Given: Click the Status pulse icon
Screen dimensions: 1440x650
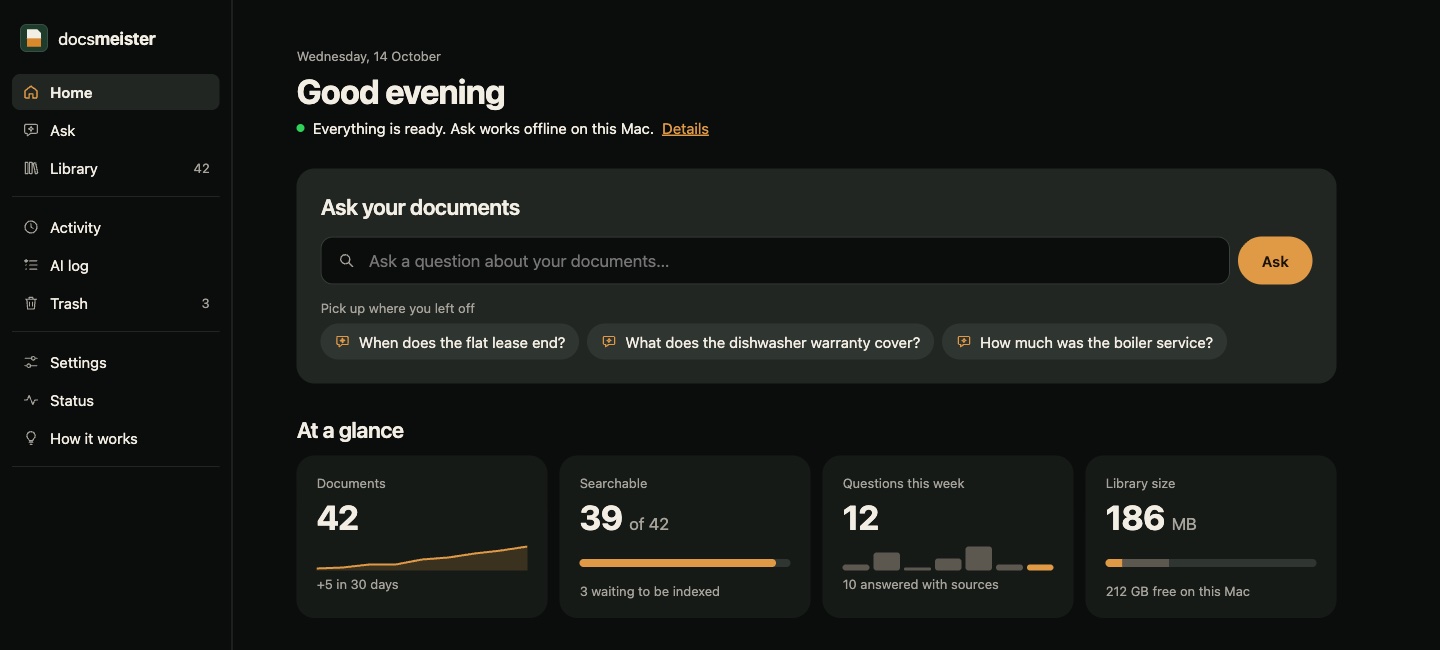Looking at the screenshot, I should pyautogui.click(x=31, y=400).
